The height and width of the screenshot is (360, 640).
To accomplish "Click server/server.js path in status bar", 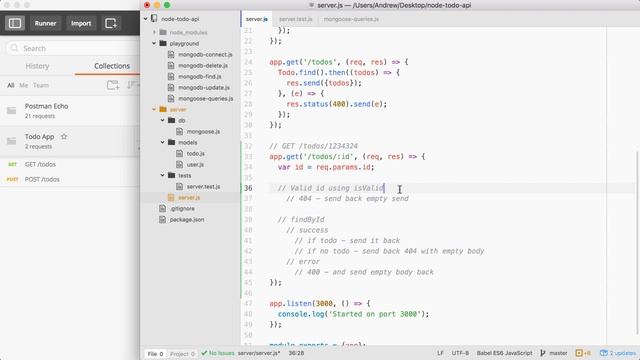I will tap(259, 353).
